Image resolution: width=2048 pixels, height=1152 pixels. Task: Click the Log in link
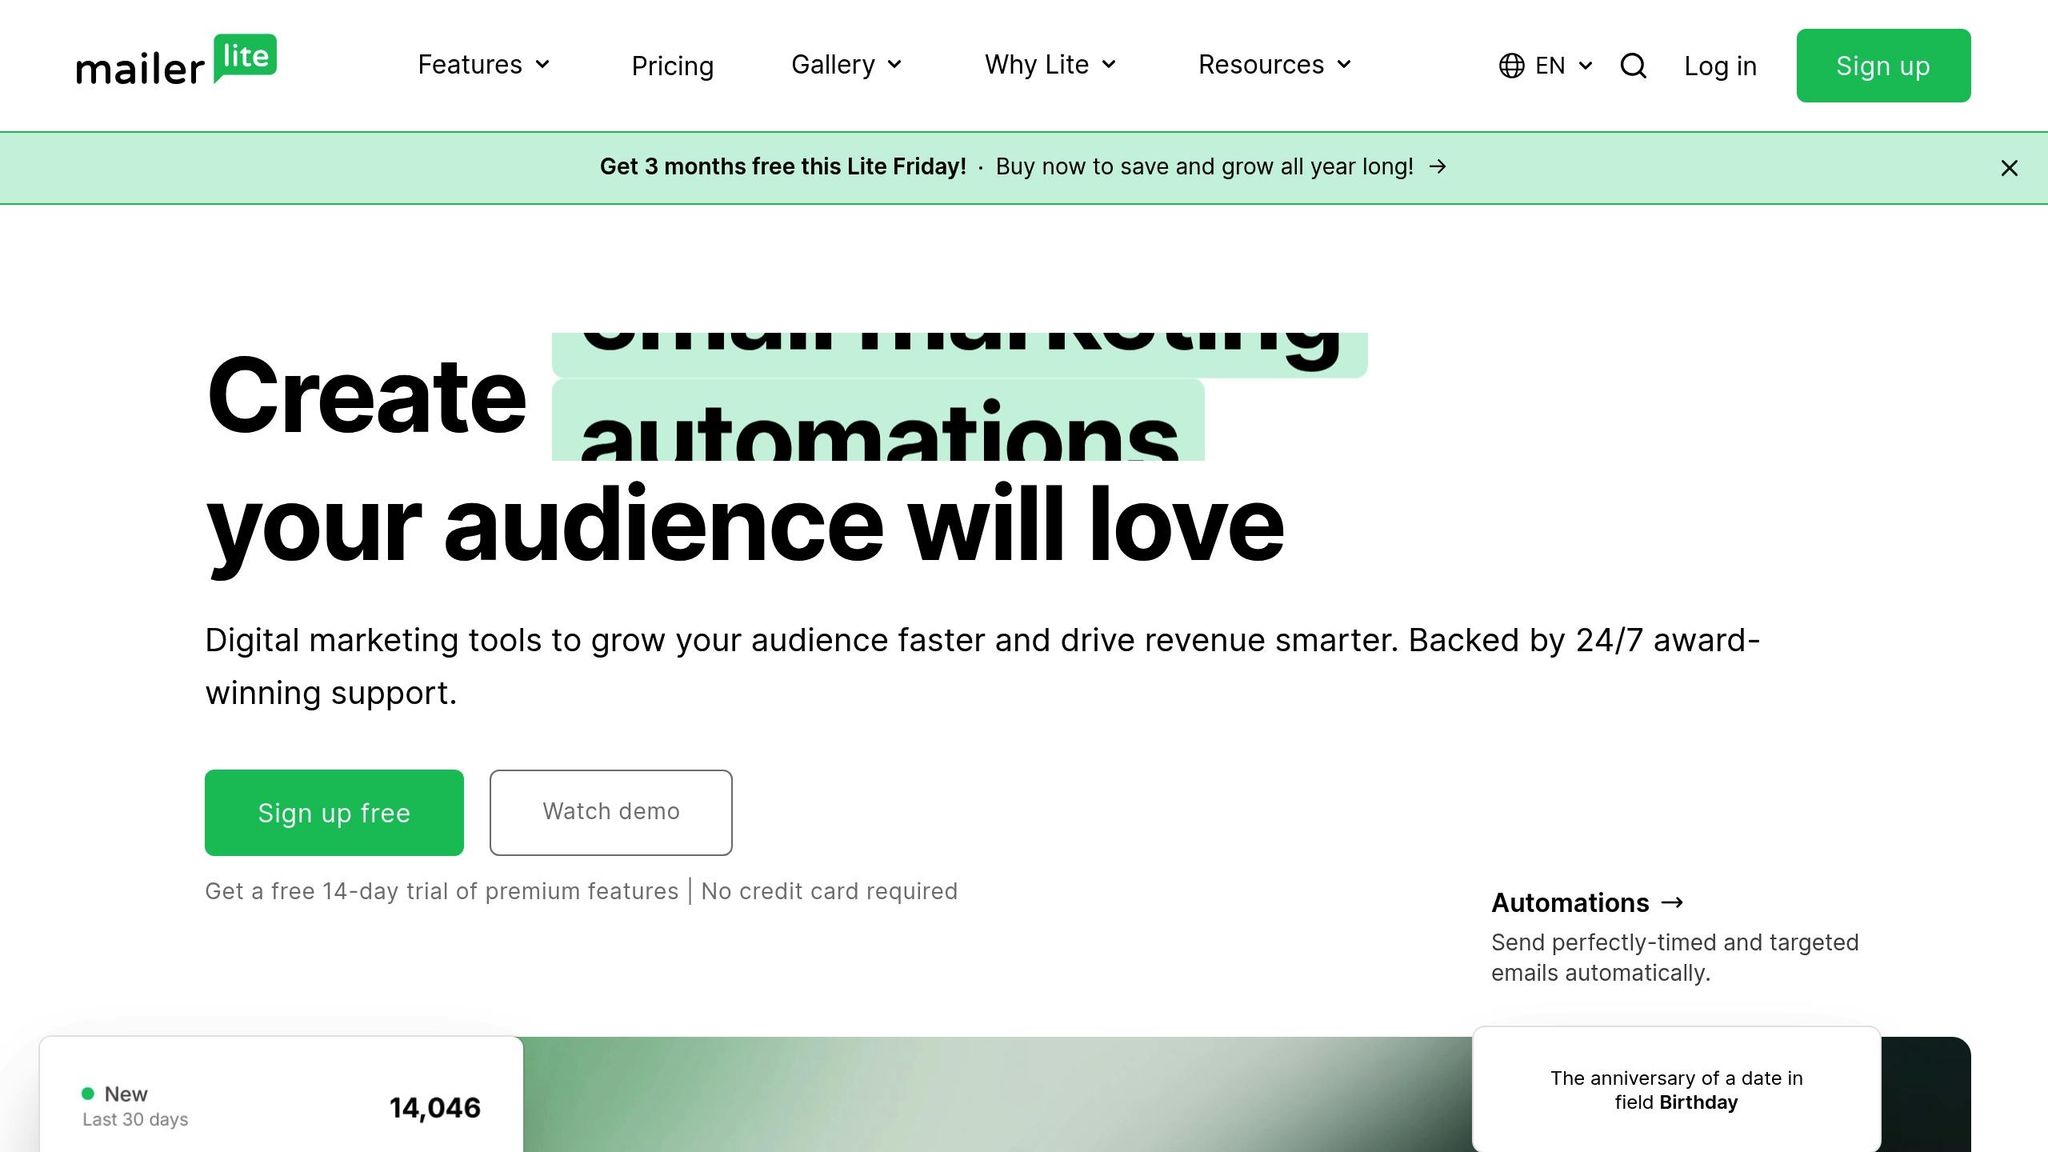click(1720, 66)
